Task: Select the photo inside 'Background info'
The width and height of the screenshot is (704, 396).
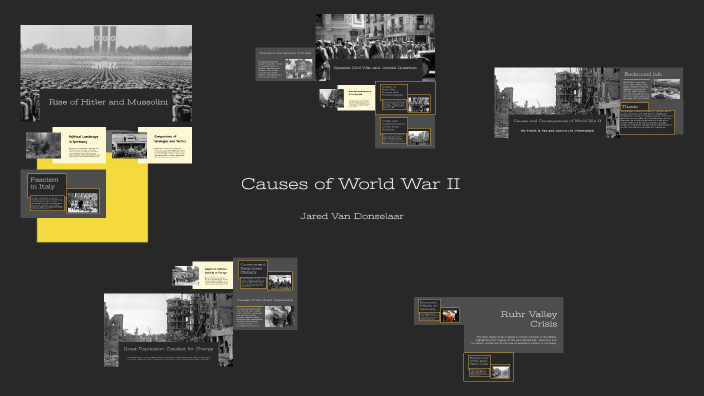Action: pyautogui.click(x=666, y=89)
